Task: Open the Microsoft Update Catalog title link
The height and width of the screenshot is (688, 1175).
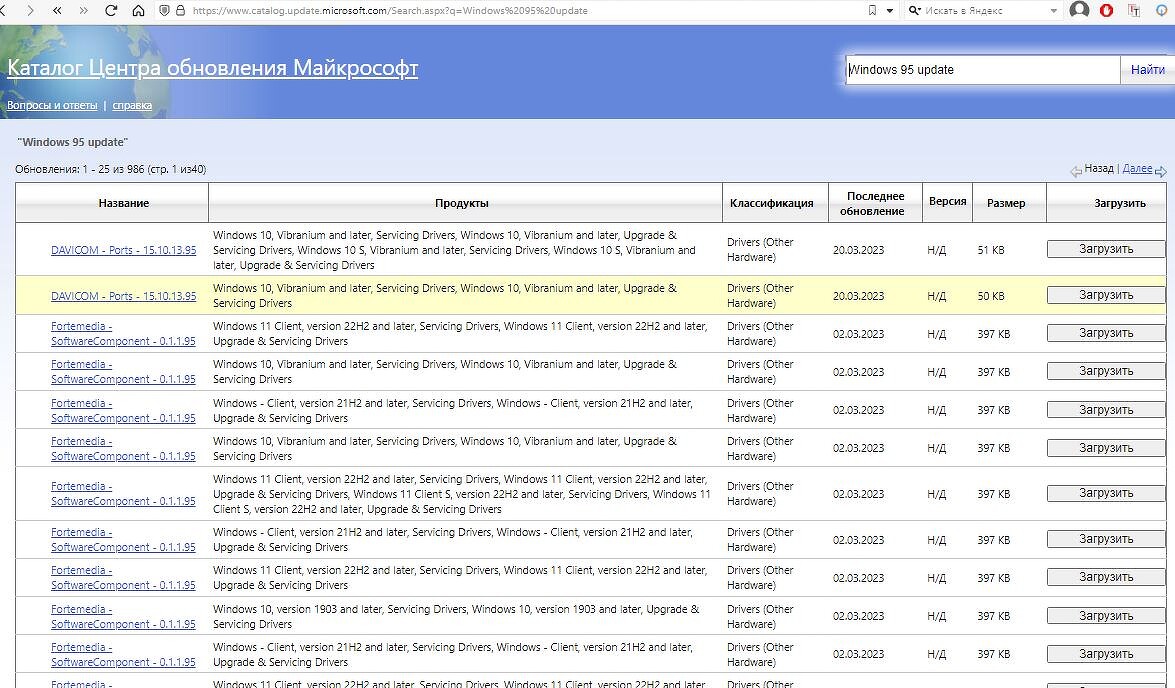Action: [213, 67]
